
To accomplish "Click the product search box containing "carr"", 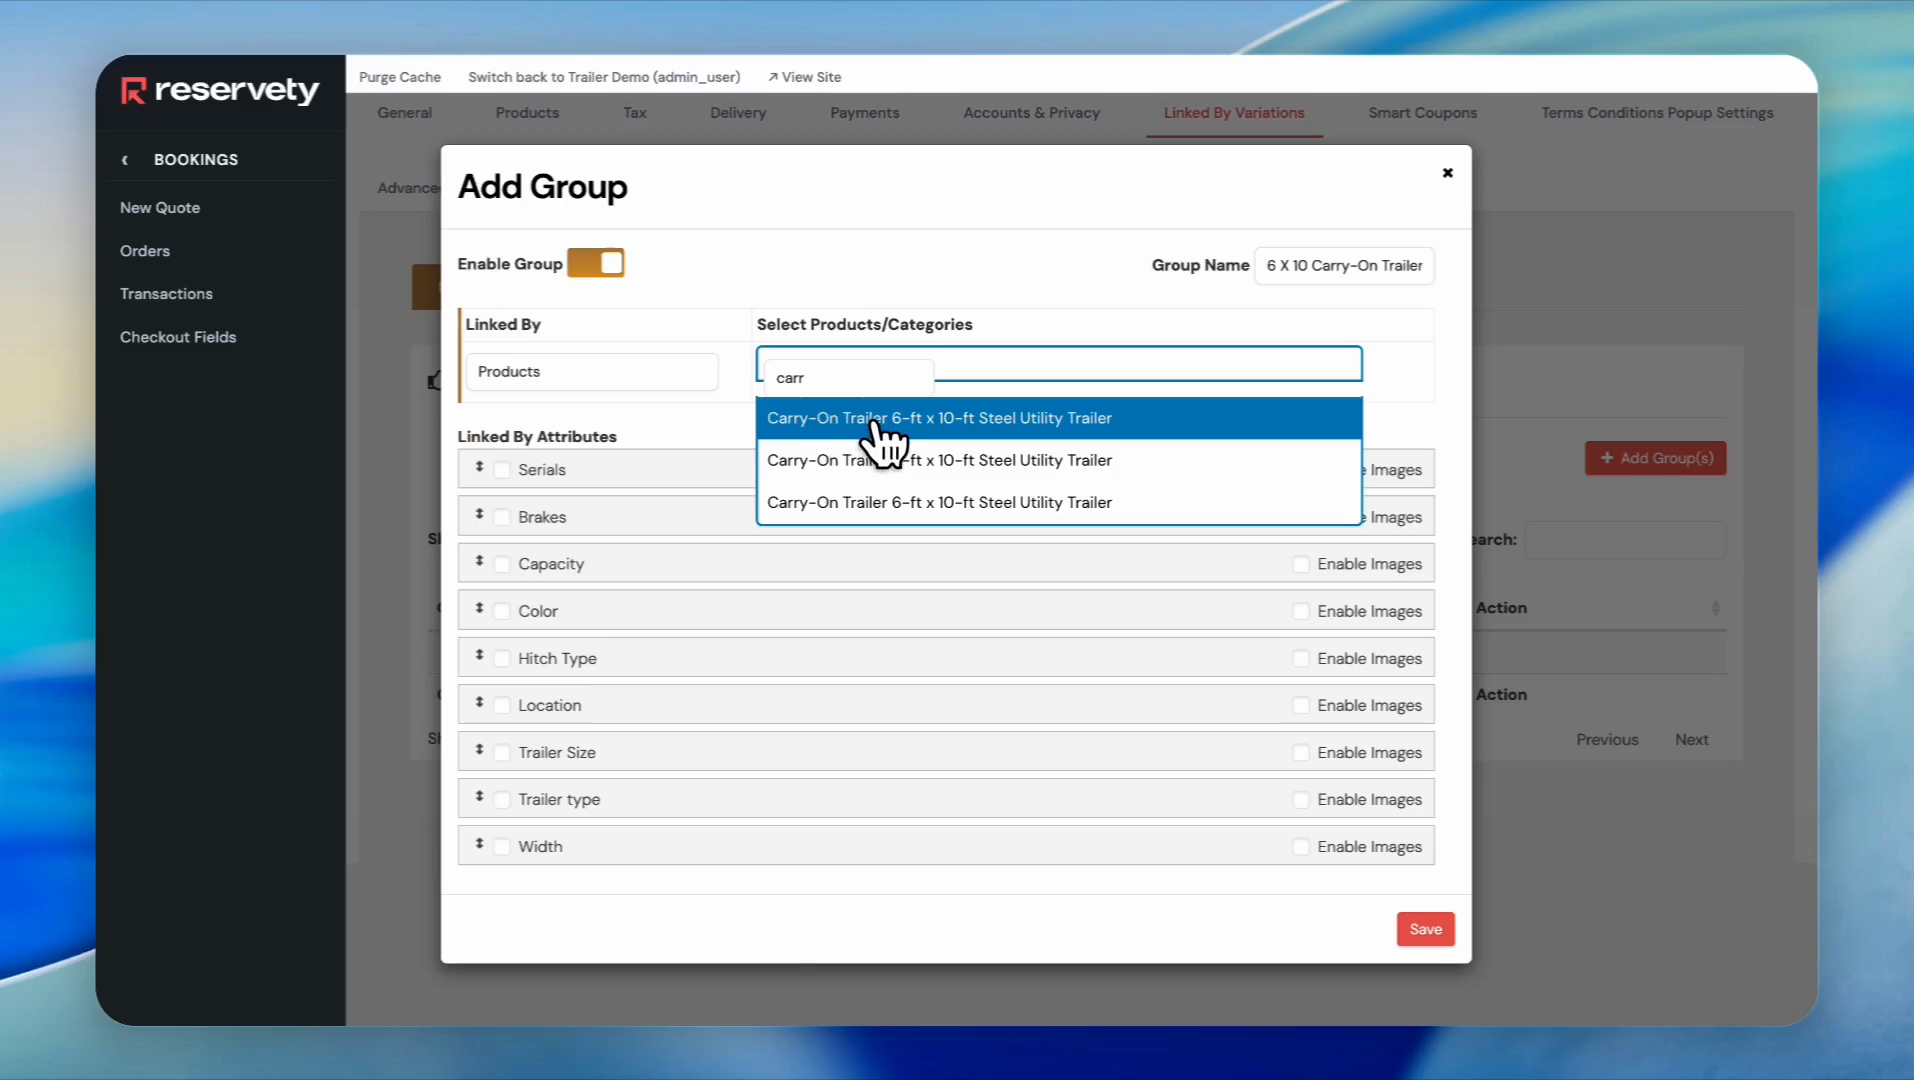I will pyautogui.click(x=849, y=378).
